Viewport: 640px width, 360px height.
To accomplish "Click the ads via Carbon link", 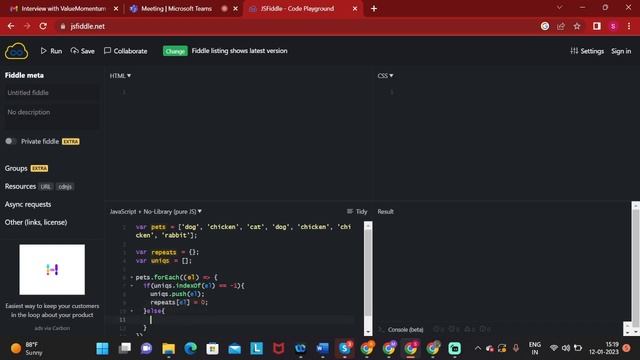I will tap(52, 328).
